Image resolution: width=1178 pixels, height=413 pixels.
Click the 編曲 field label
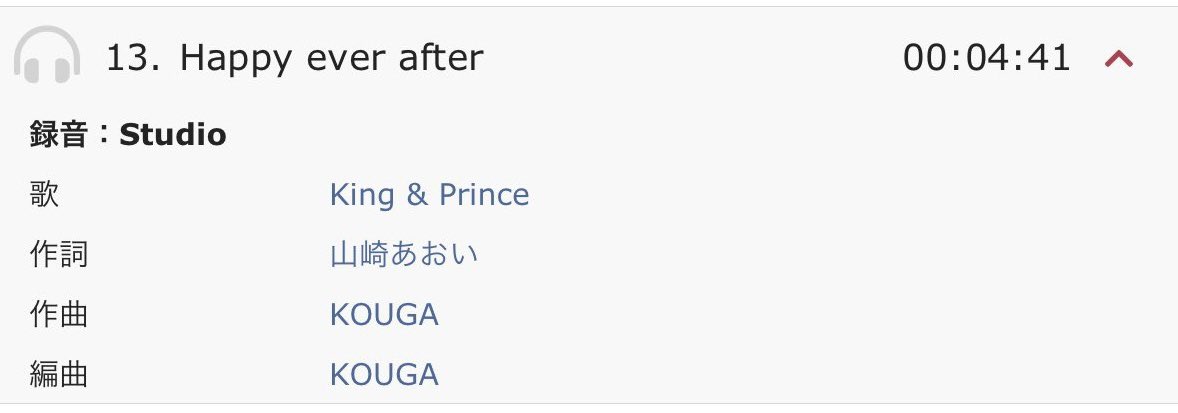[x=59, y=375]
